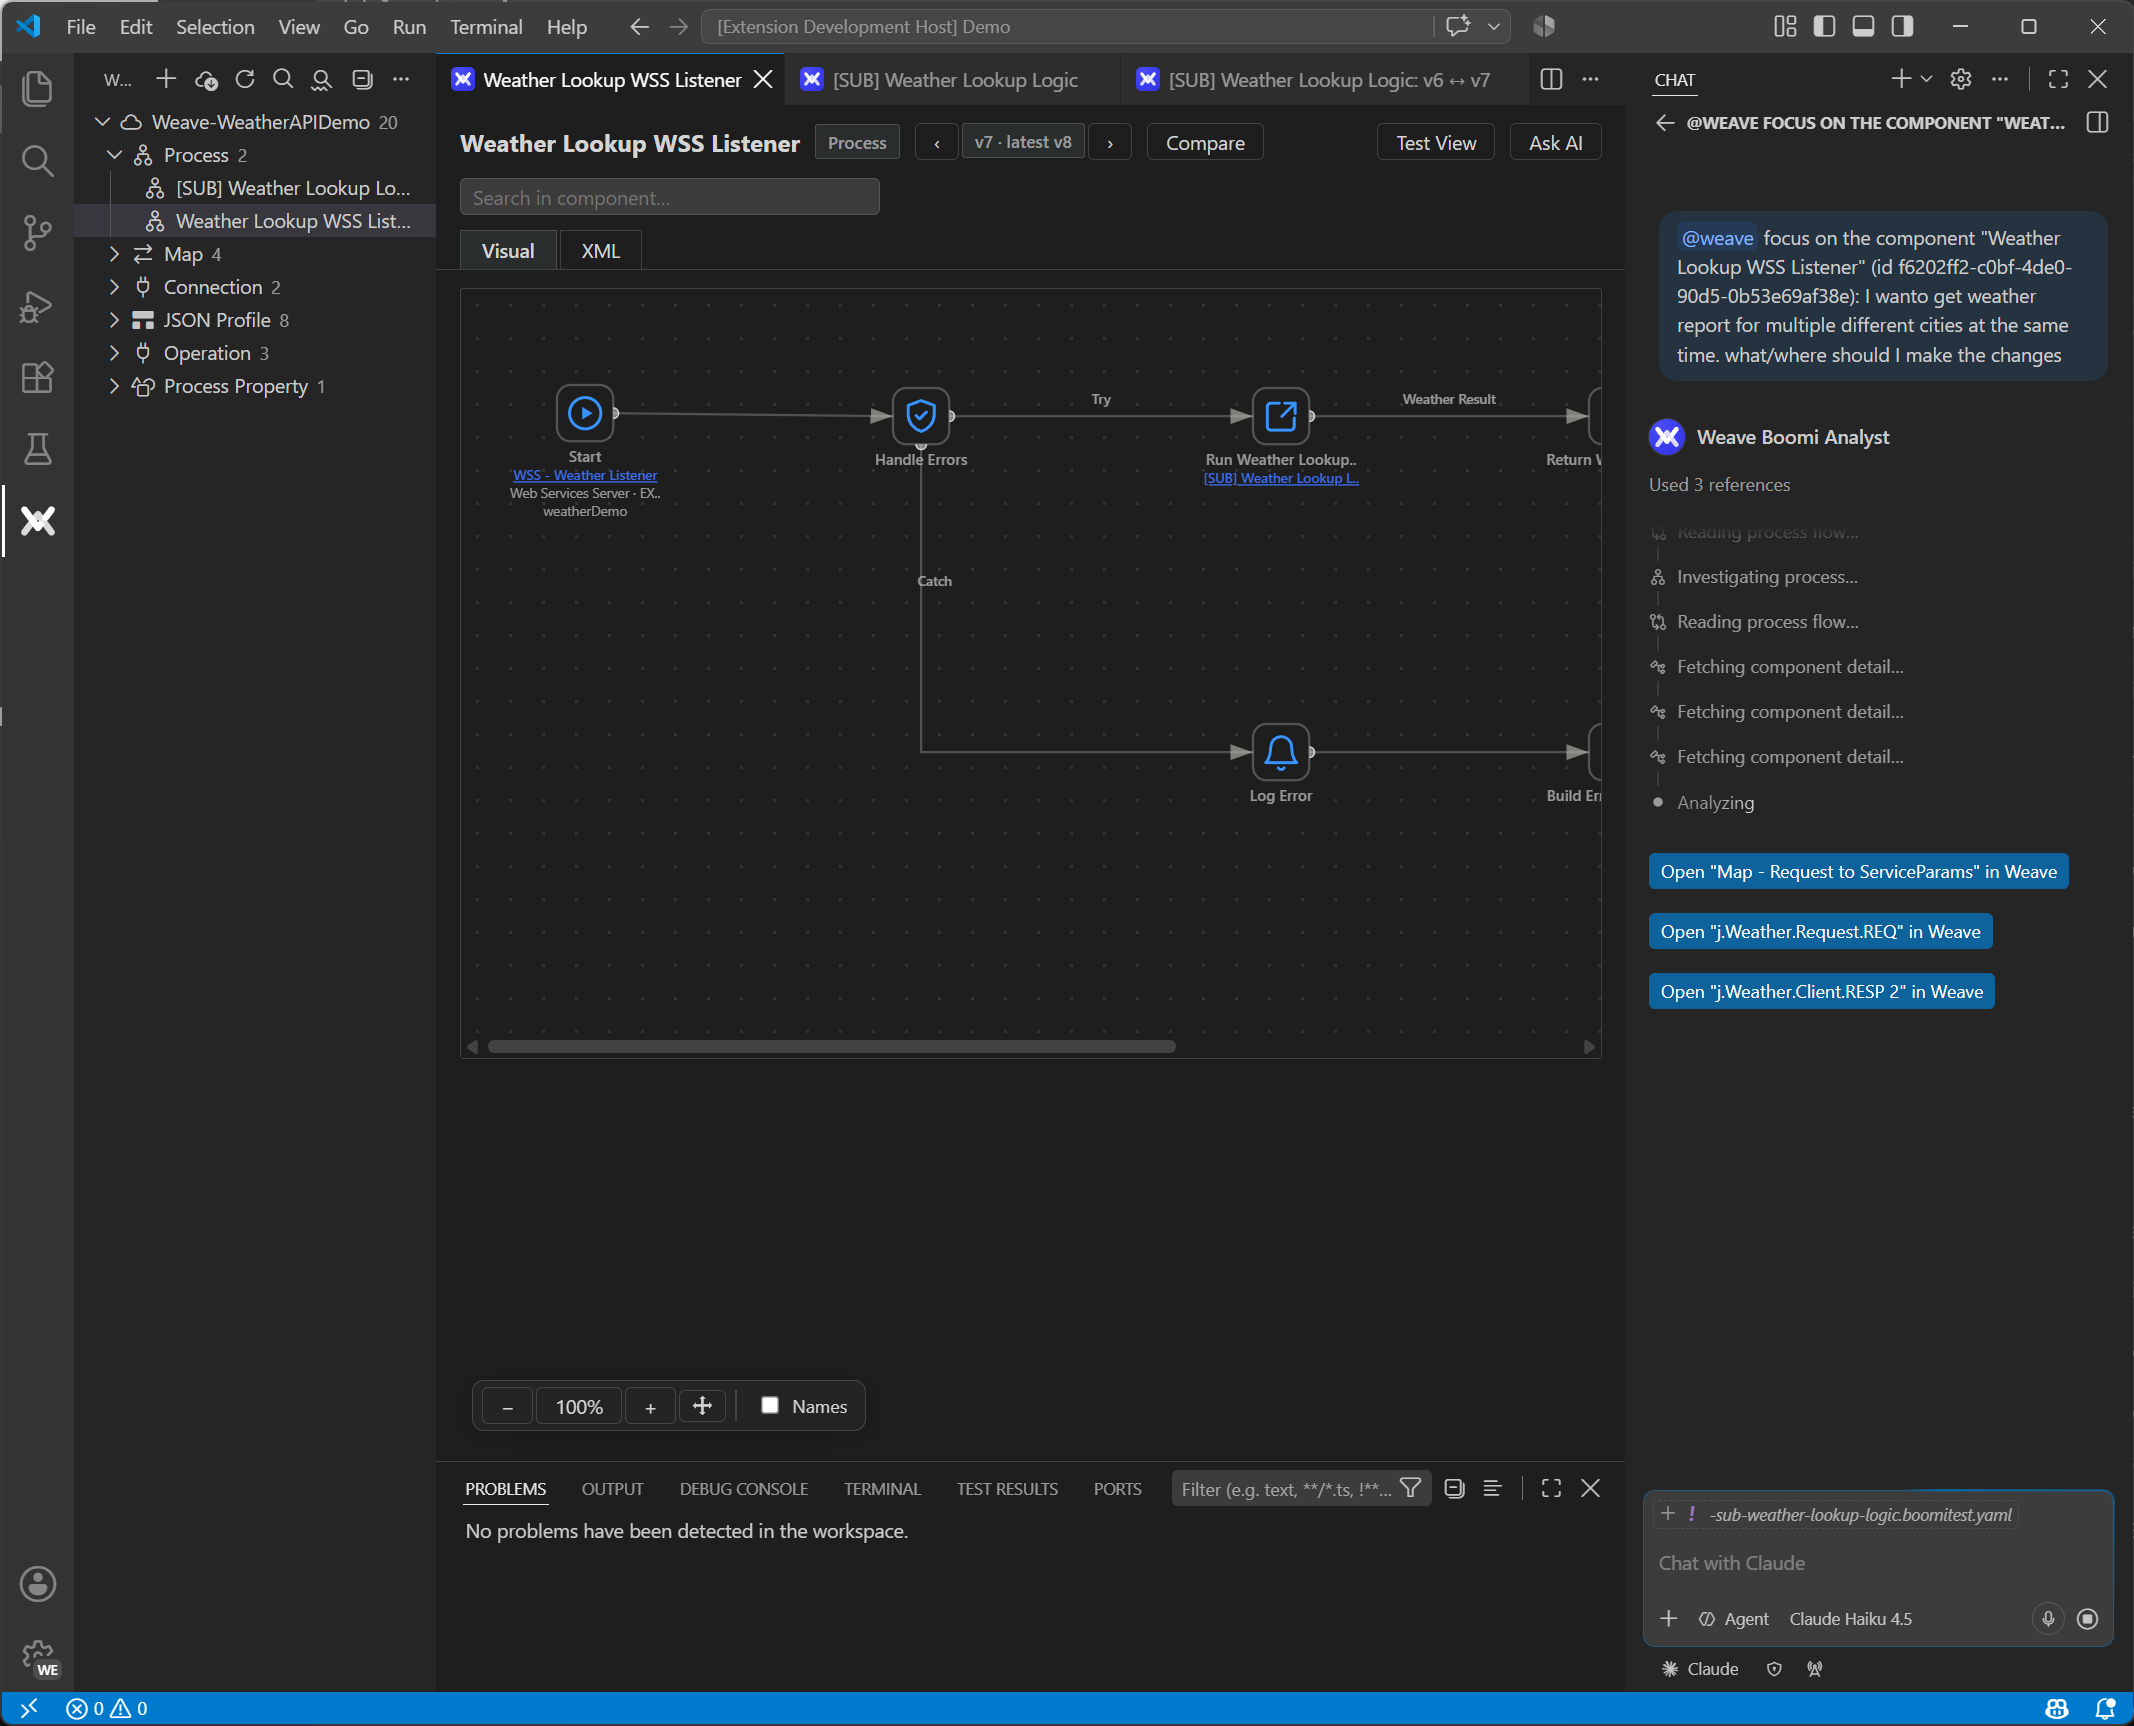Click the refresh icon in Weave sidebar
Screen dimensions: 2134x1726
(x=245, y=79)
